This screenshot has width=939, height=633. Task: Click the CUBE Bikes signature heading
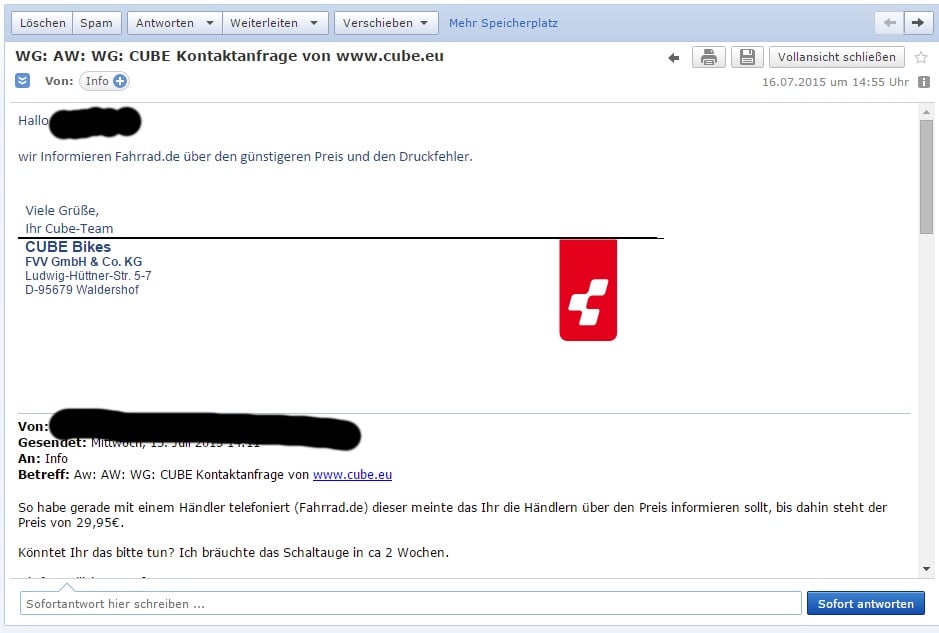pos(68,247)
